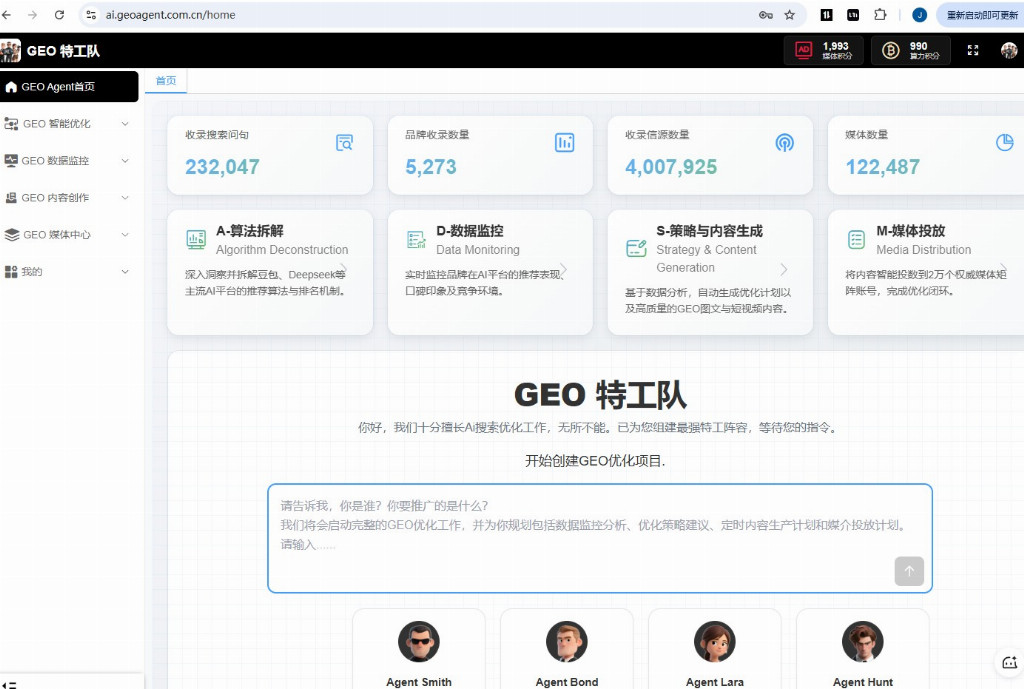Viewport: 1024px width, 689px height.
Task: Expand the GEO 媒体中心 sidebar menu
Action: [x=69, y=235]
